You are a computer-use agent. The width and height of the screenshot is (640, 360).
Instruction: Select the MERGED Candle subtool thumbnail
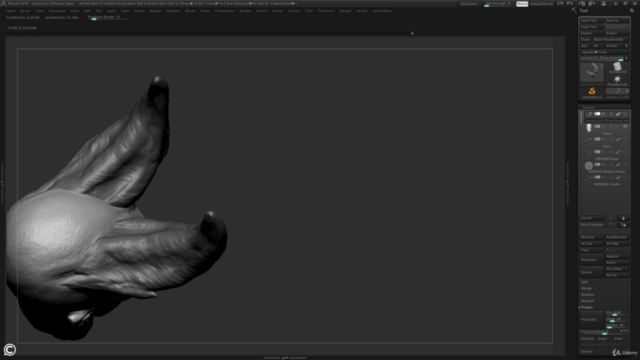[589, 178]
